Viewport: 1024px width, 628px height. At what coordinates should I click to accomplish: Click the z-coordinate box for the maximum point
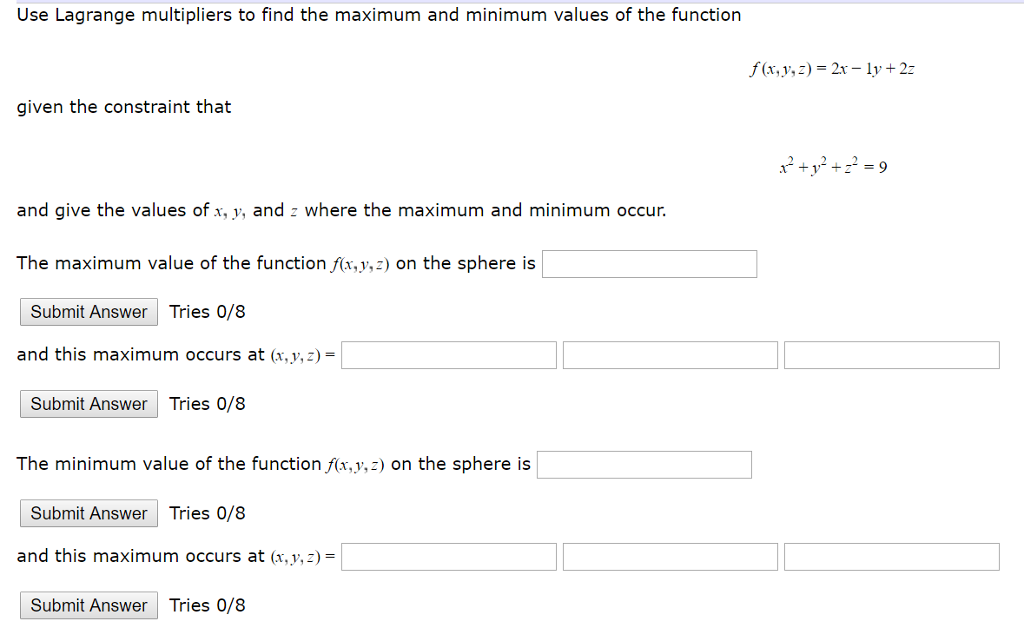[891, 354]
